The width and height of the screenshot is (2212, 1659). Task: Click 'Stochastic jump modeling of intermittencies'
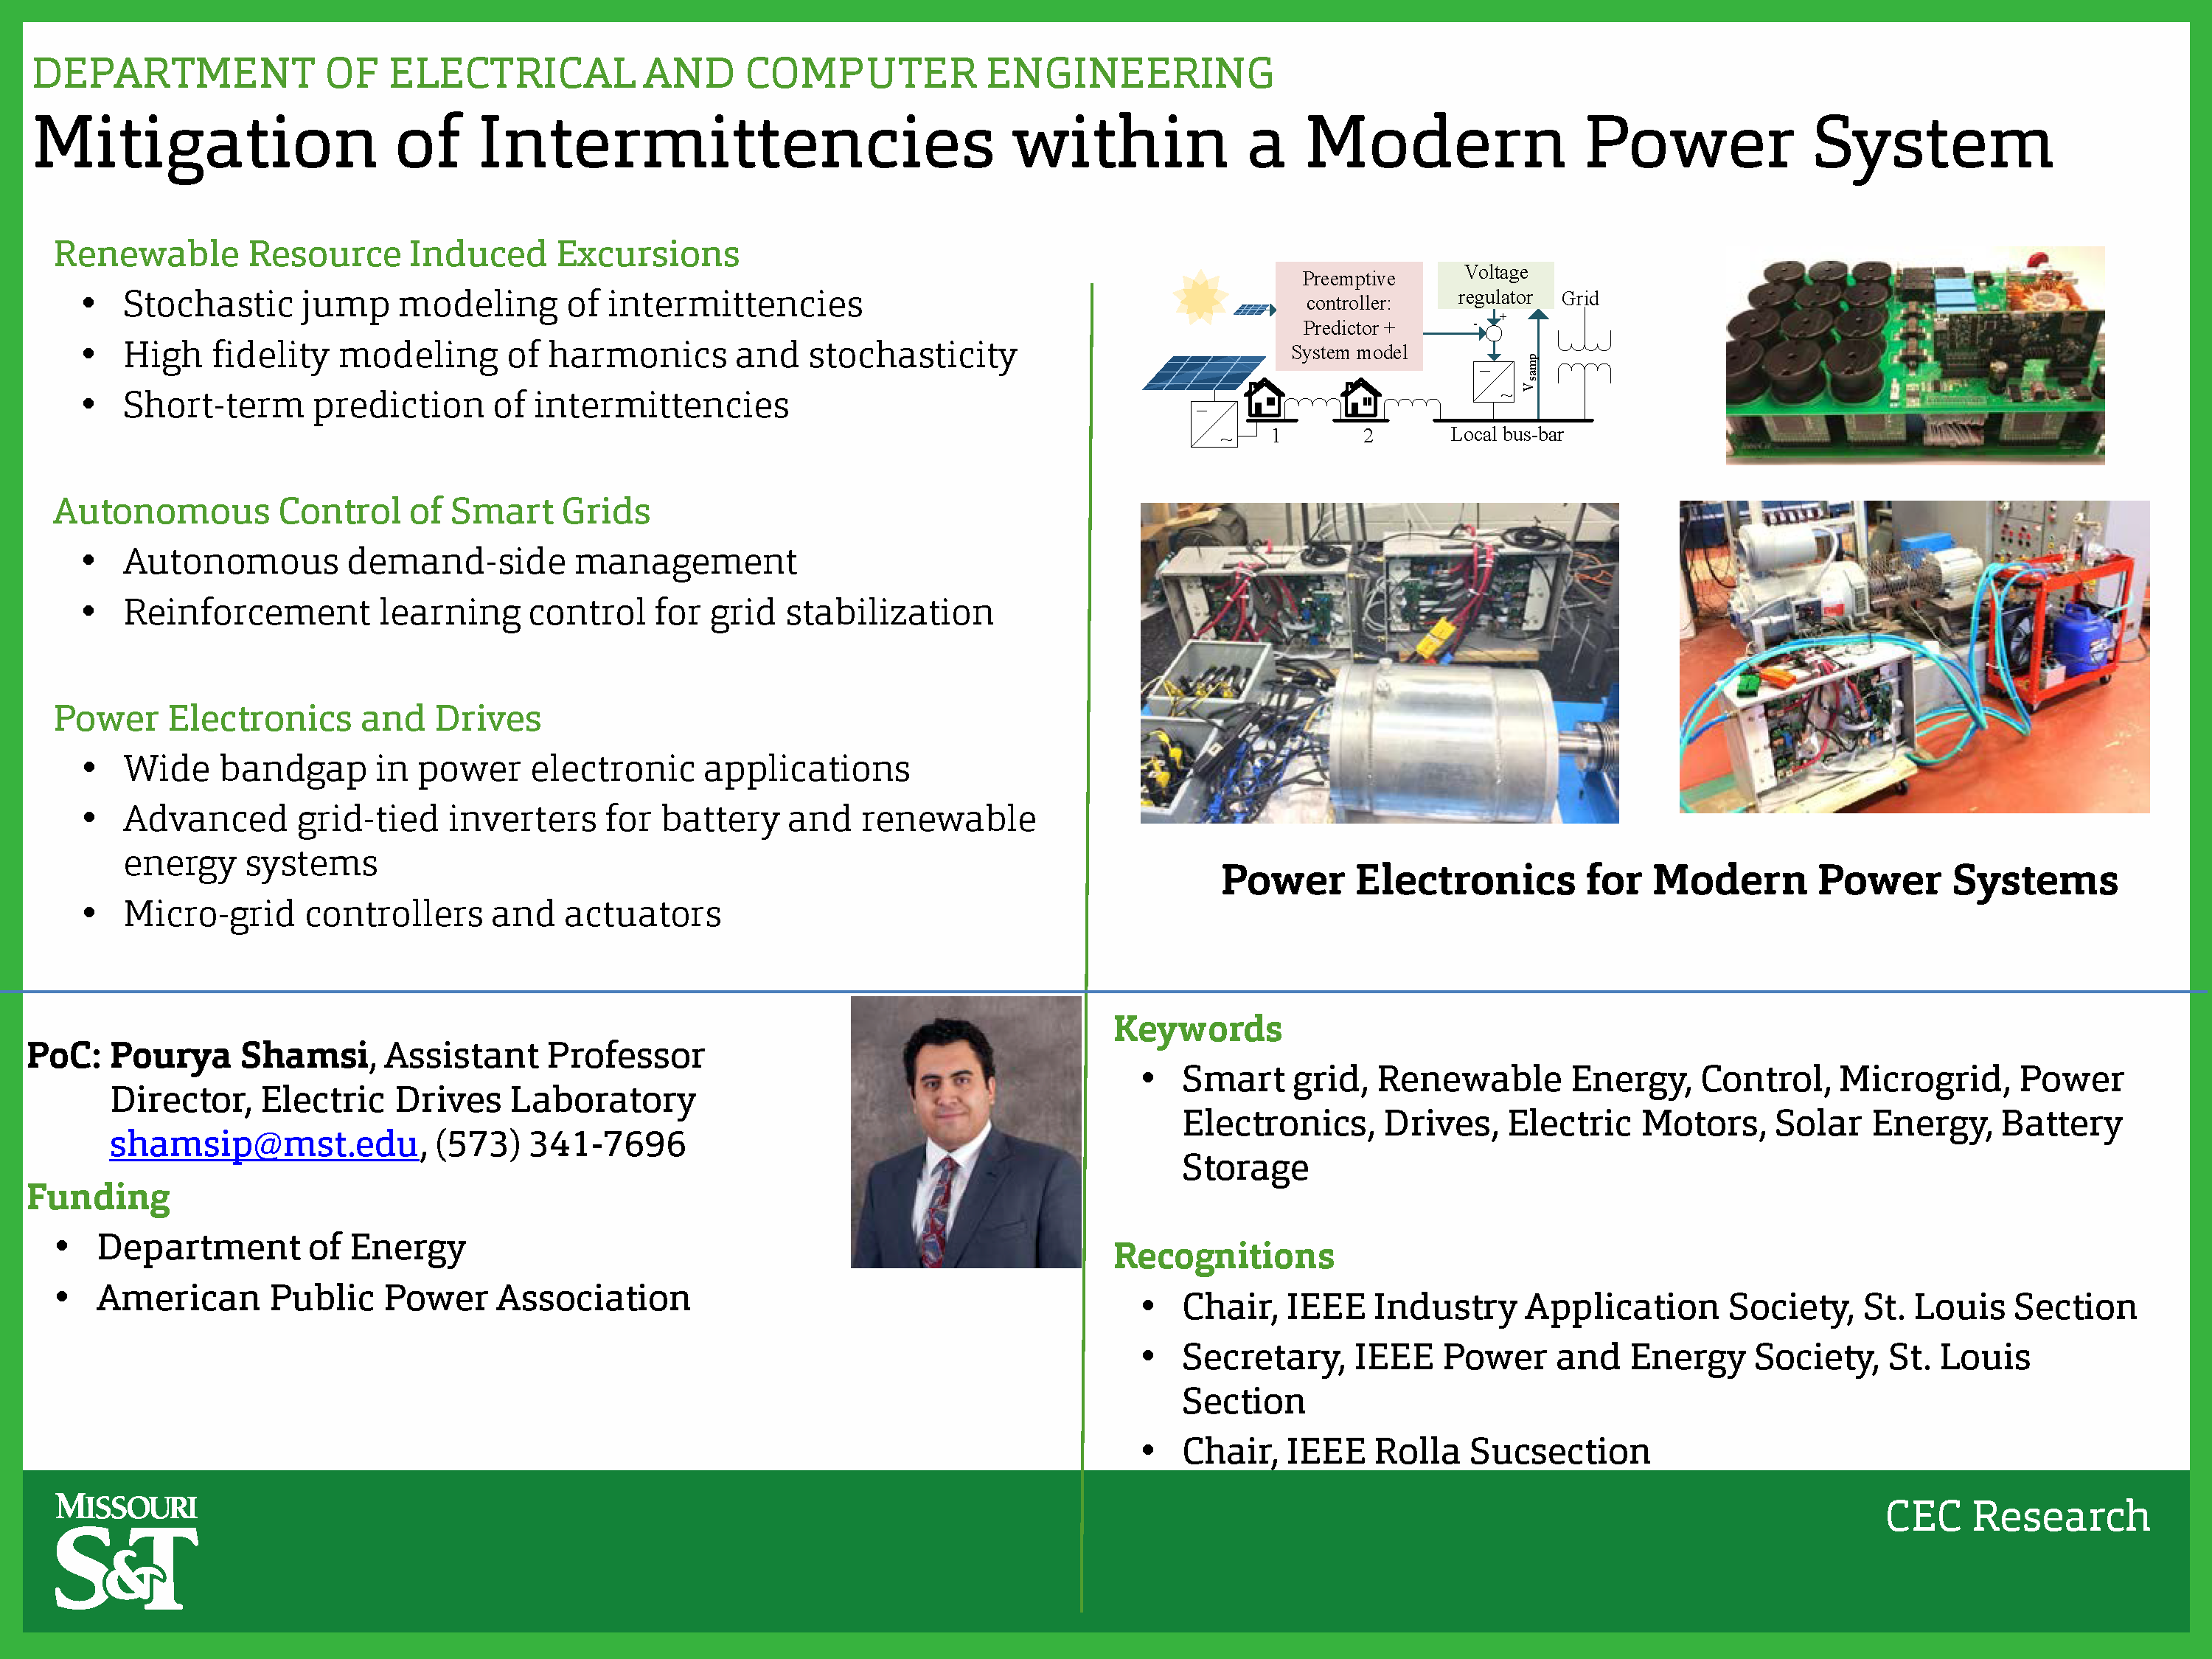pos(493,304)
